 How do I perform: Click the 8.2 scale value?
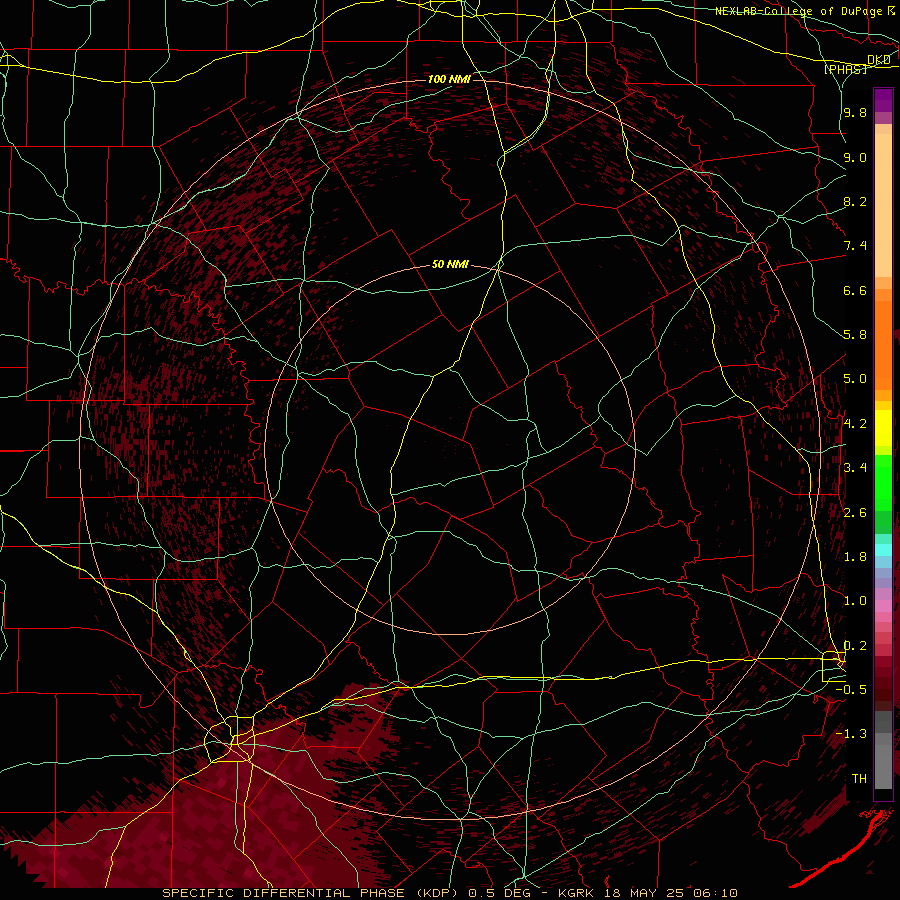(x=855, y=201)
